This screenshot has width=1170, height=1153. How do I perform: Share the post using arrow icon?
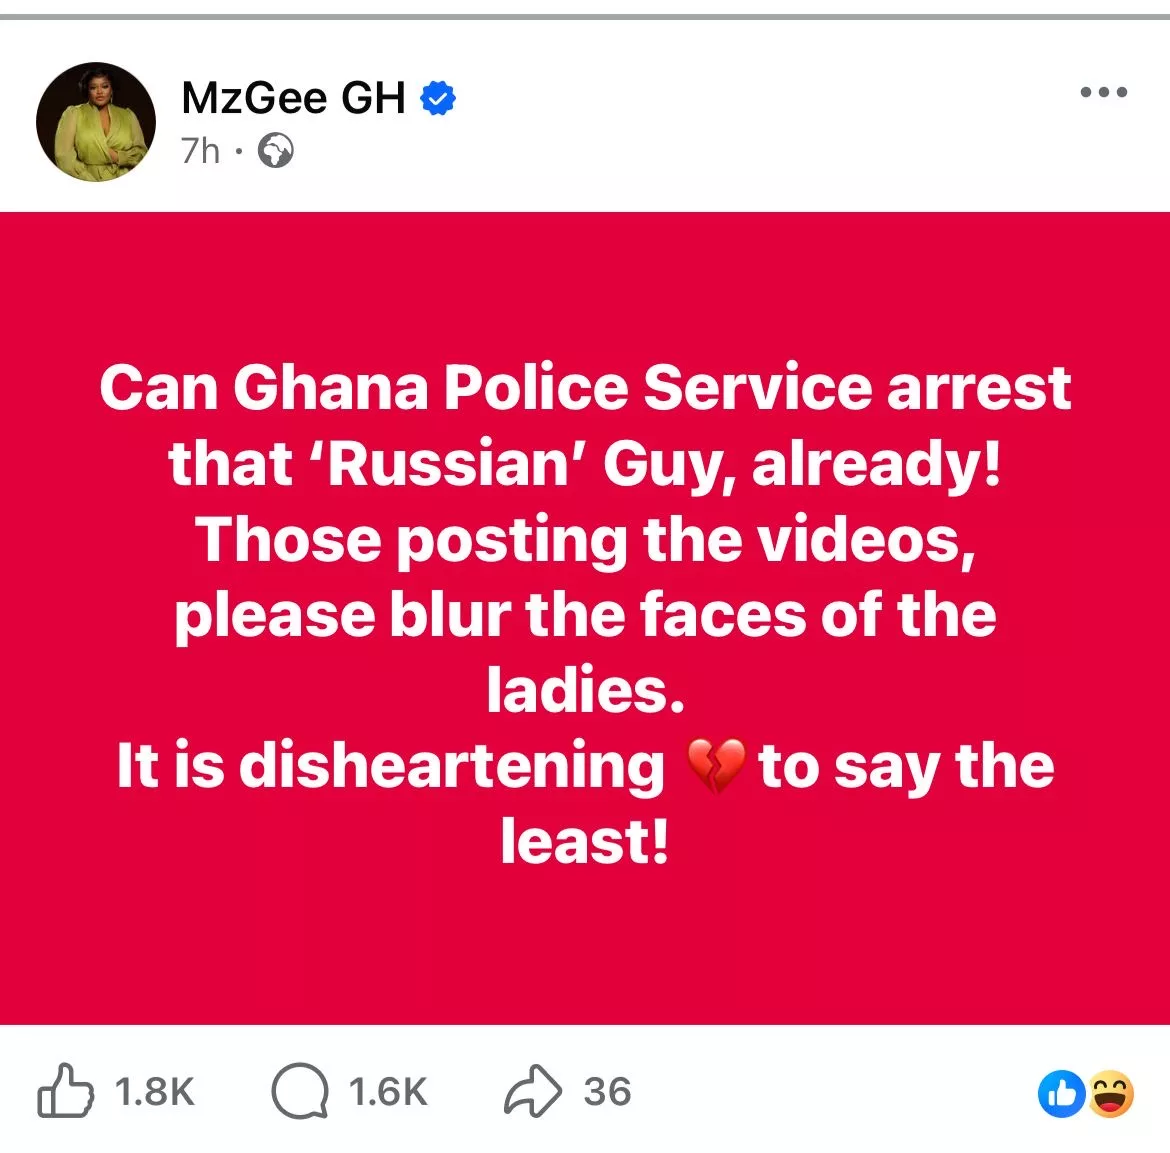tap(533, 1090)
